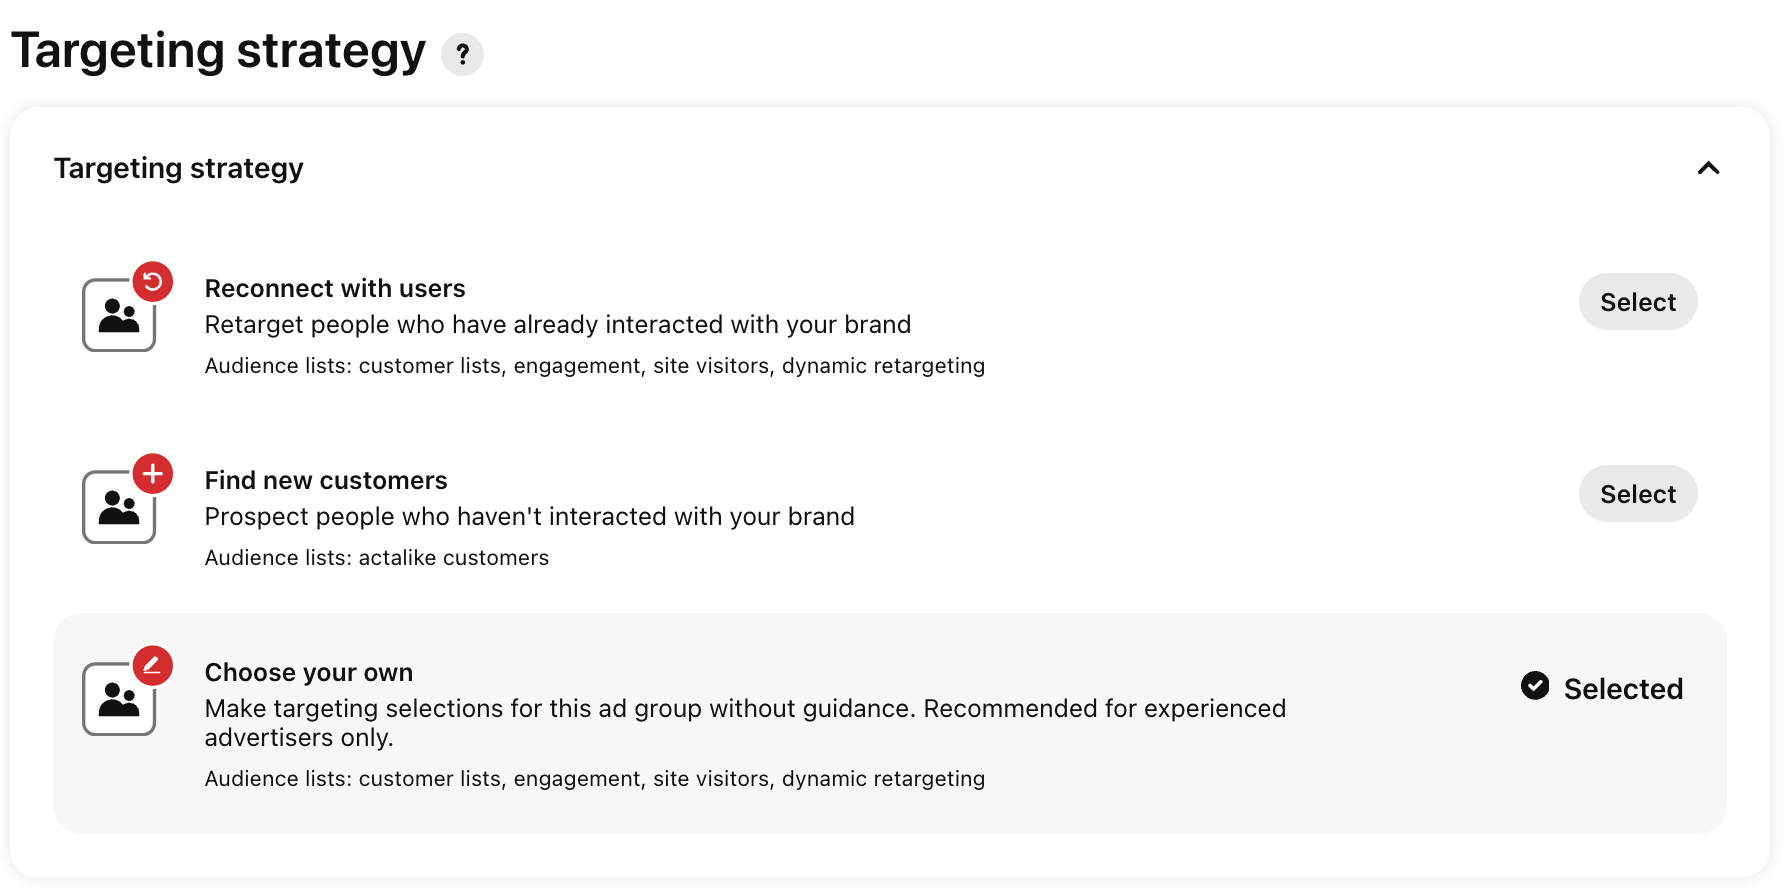Screen dimensions: 1786x894
Task: Click the Prospect people description text
Action: coord(530,517)
